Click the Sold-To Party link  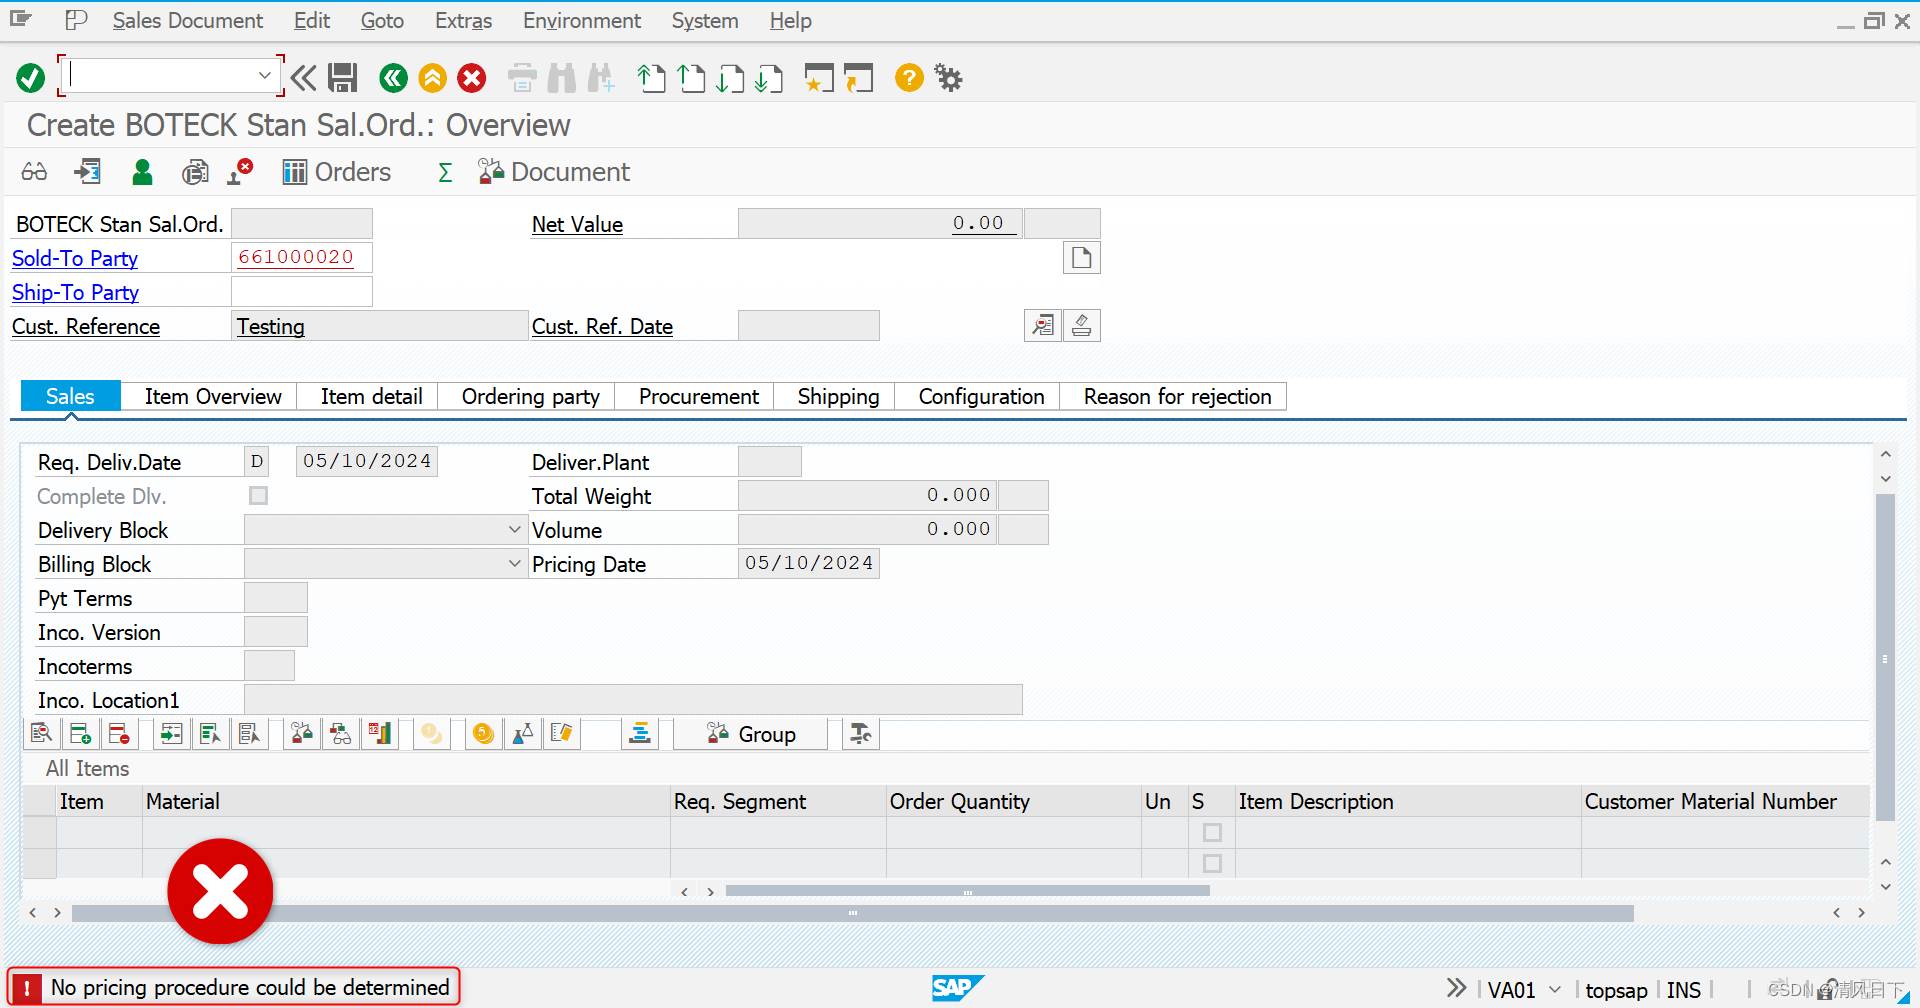point(75,258)
